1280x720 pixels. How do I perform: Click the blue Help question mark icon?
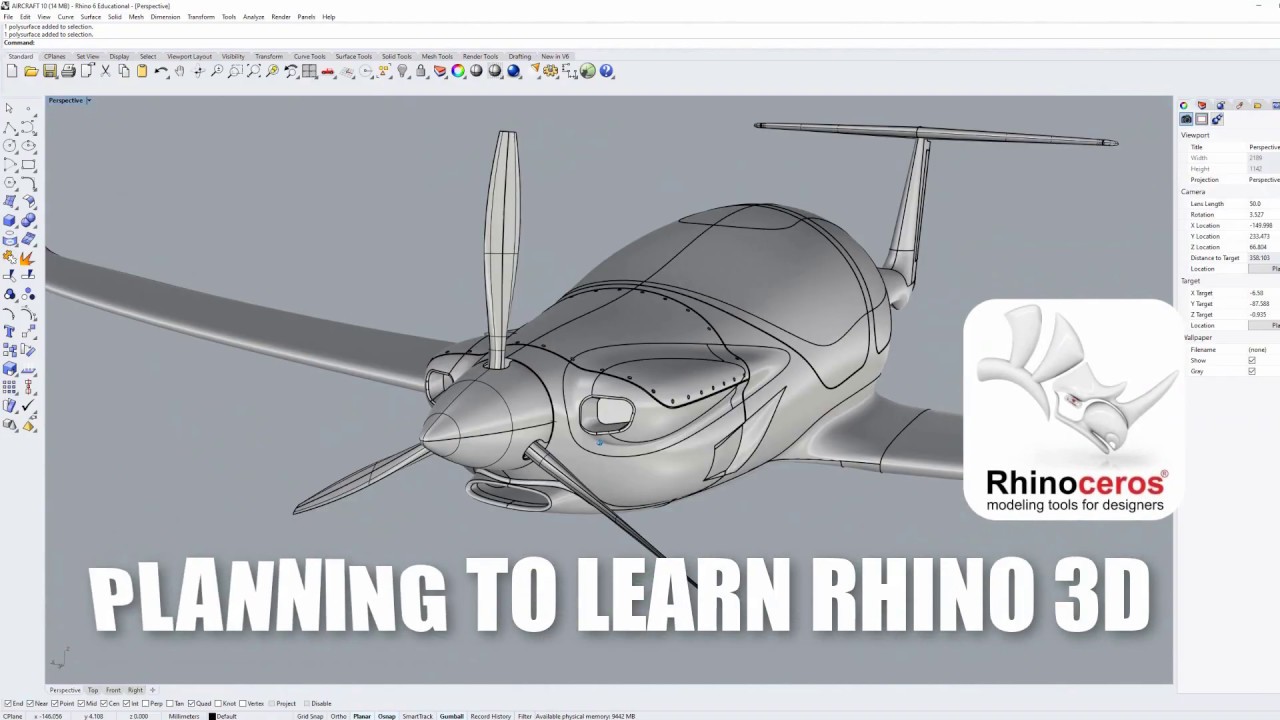point(606,71)
